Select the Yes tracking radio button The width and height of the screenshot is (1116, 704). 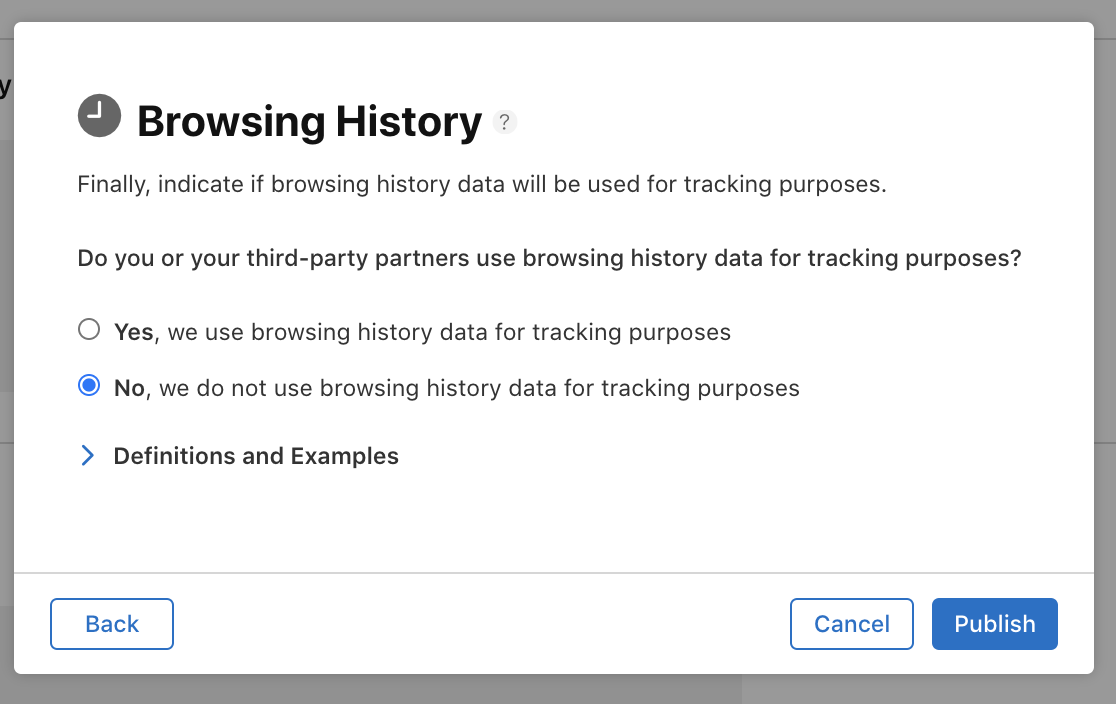[89, 330]
